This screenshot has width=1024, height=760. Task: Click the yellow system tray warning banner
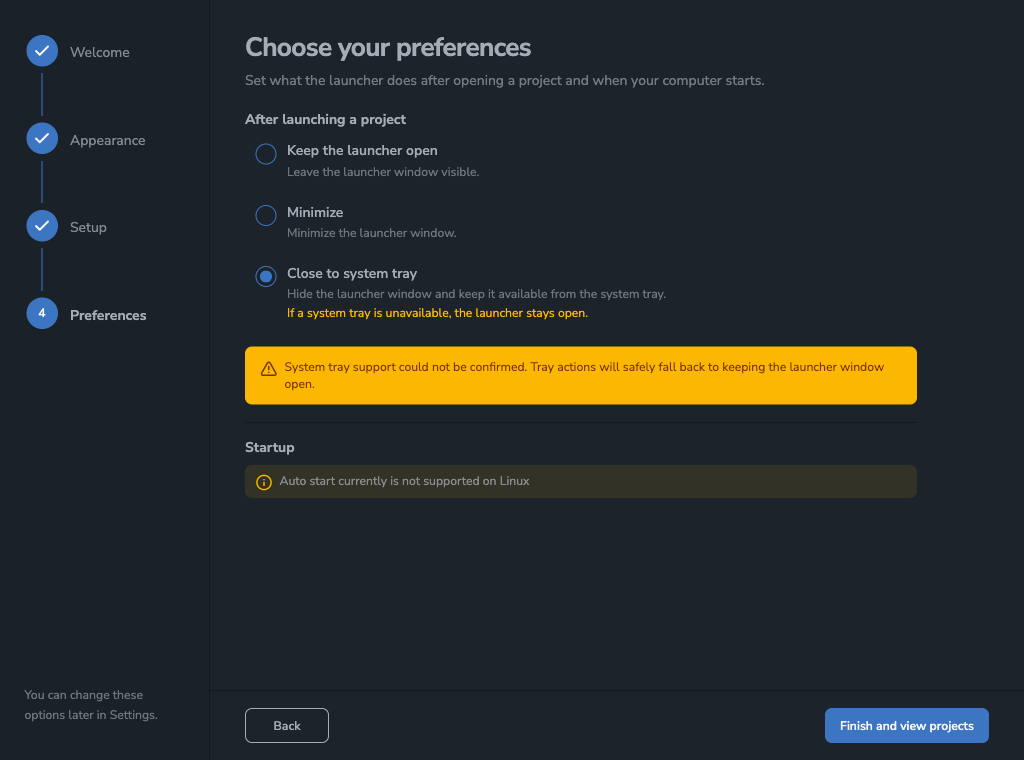click(581, 375)
